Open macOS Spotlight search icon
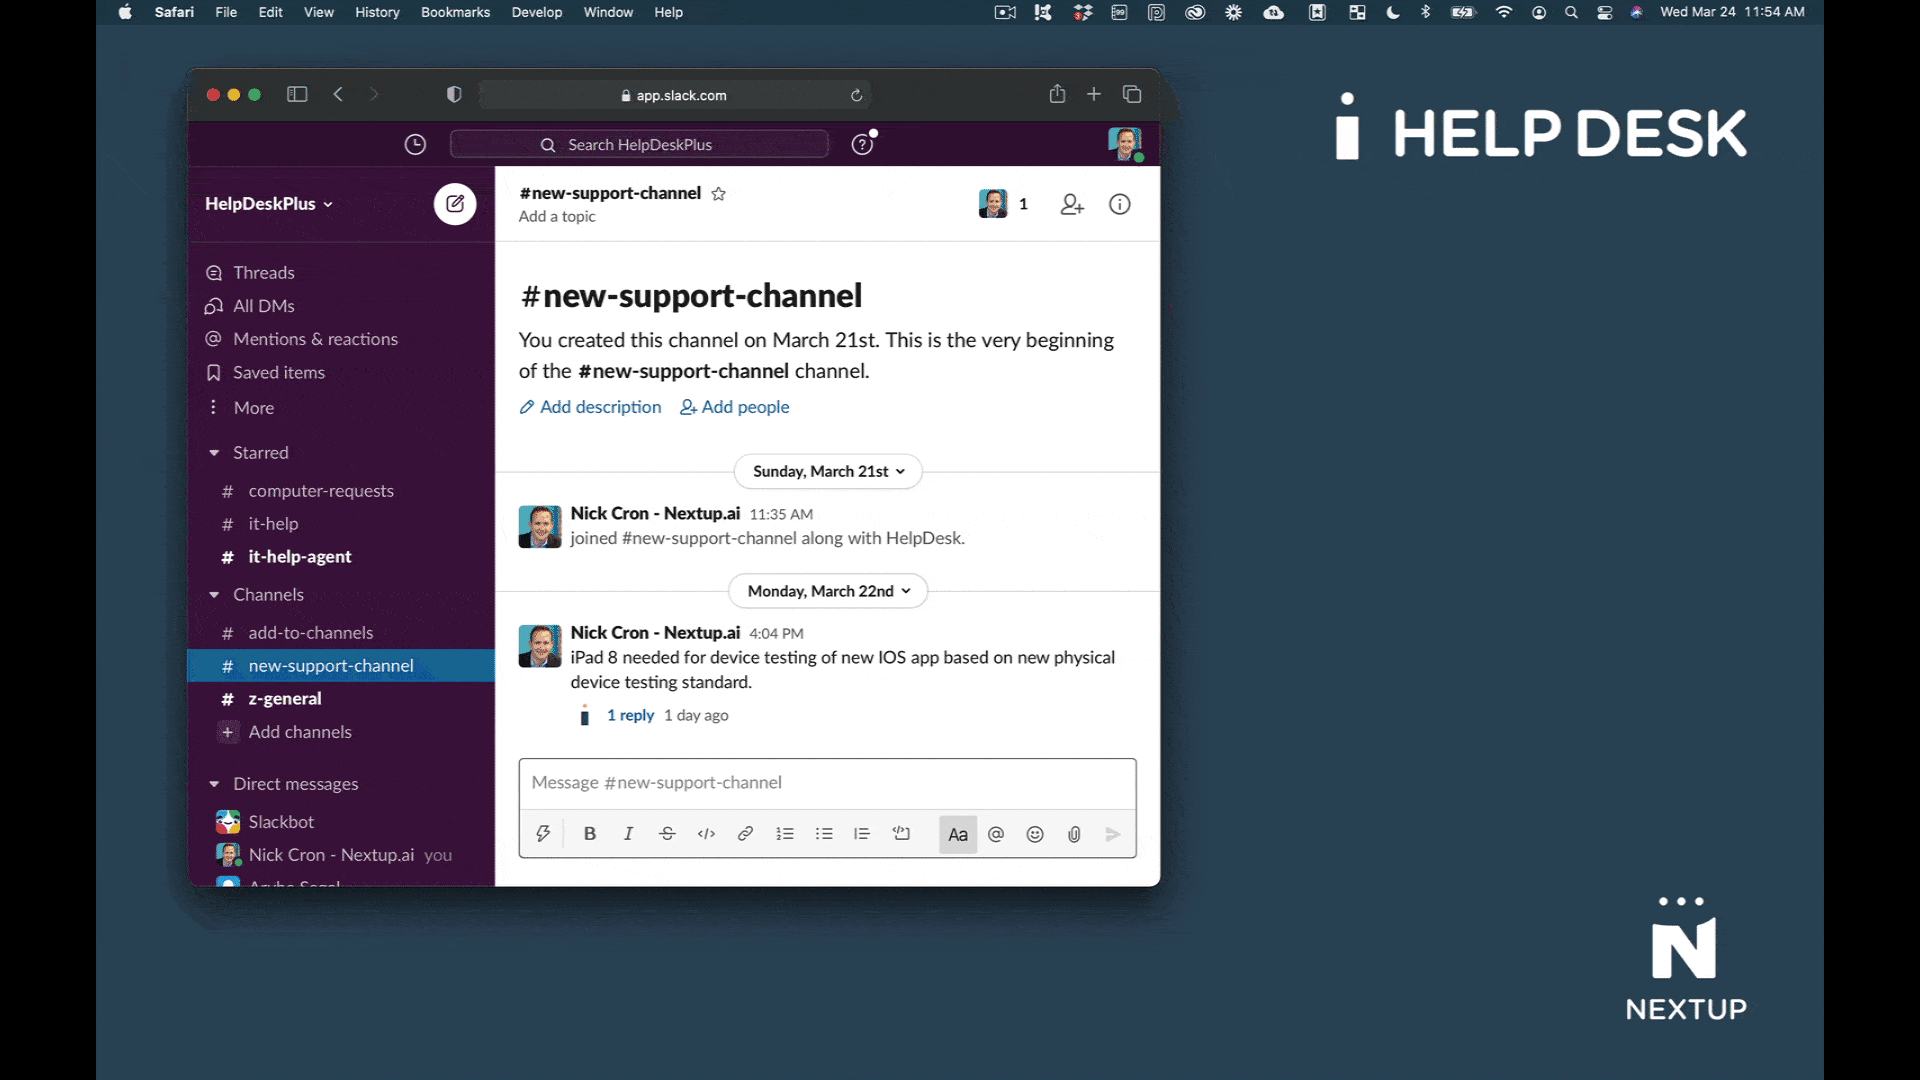Image resolution: width=1920 pixels, height=1080 pixels. click(1571, 12)
